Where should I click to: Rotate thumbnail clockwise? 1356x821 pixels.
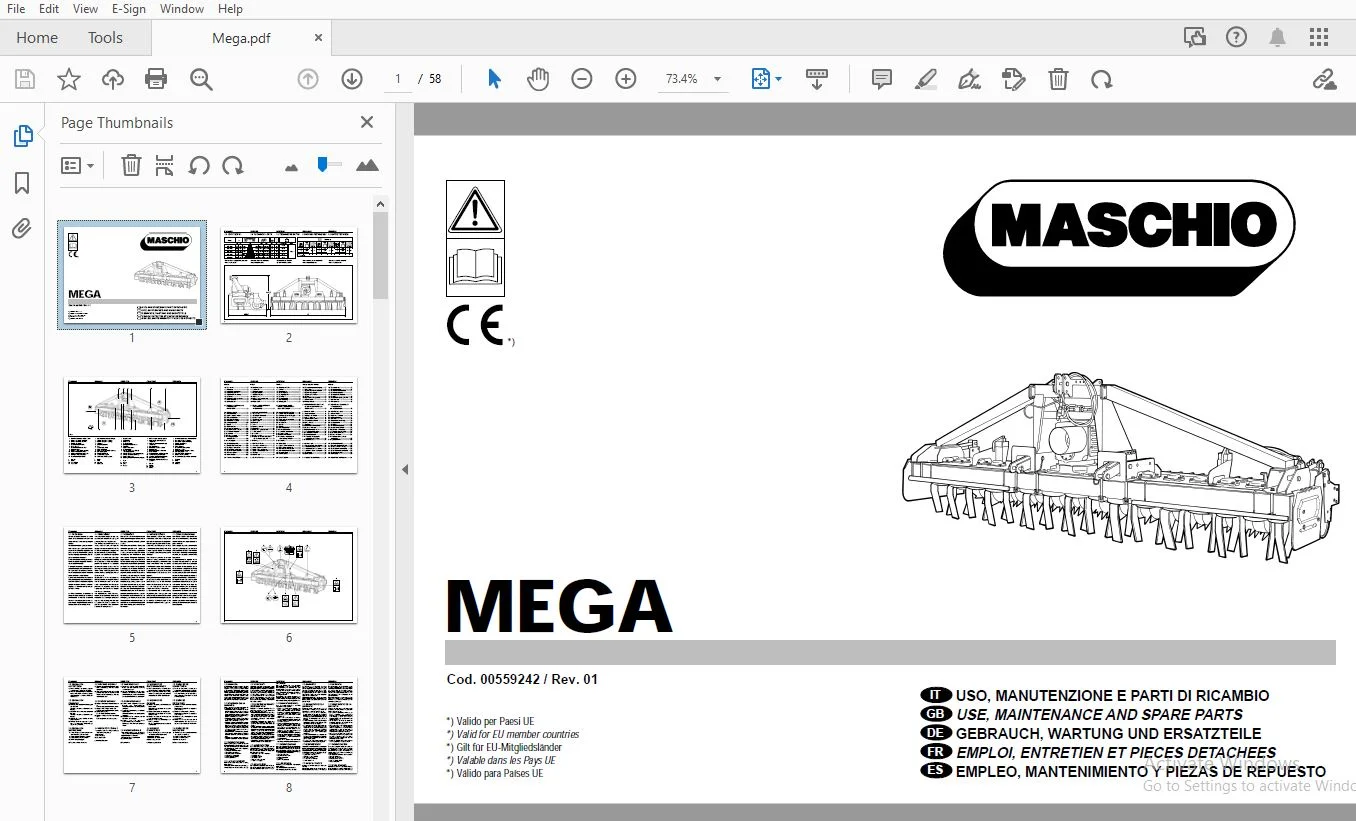point(233,165)
